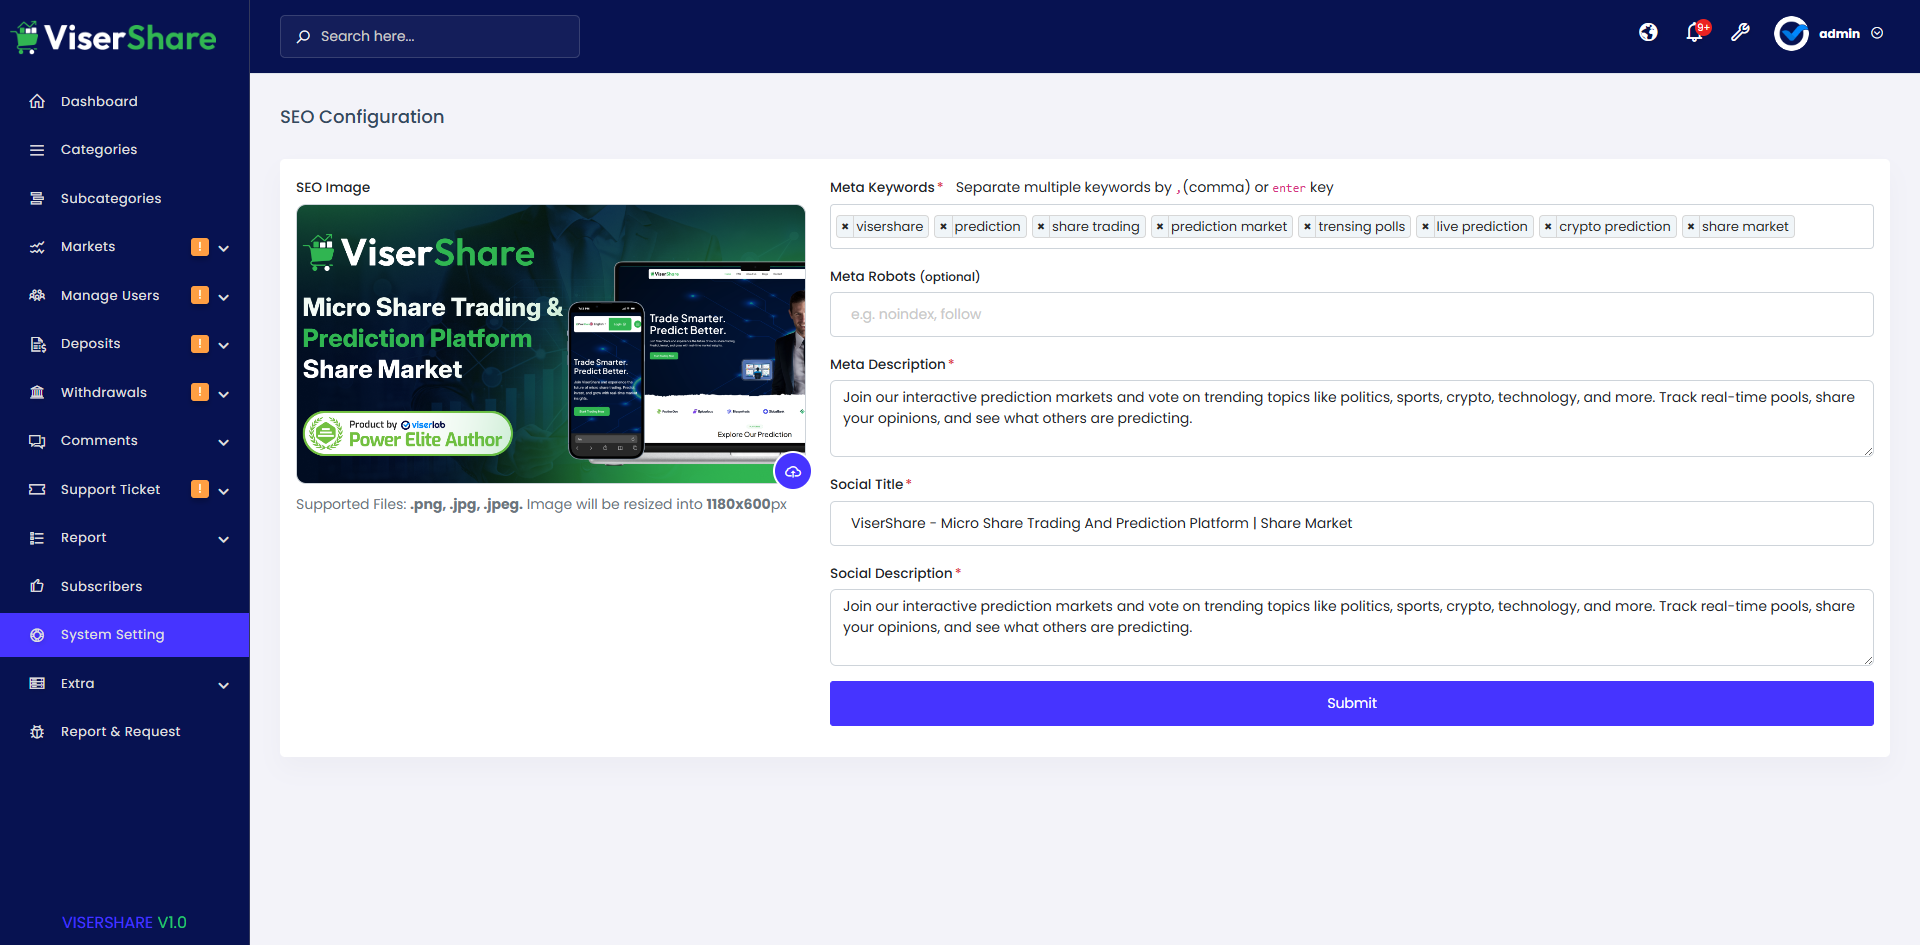This screenshot has height=945, width=1920.
Task: Click the search here field
Action: (x=430, y=36)
